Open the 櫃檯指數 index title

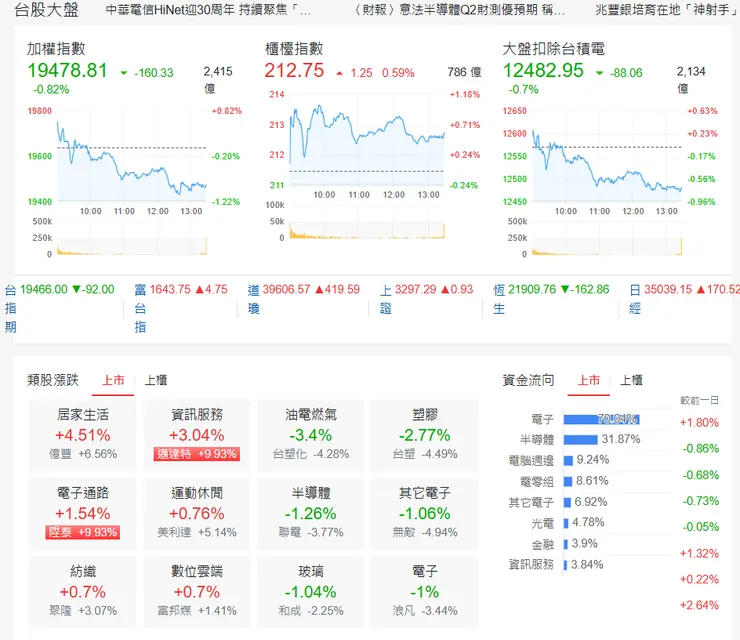tap(294, 49)
